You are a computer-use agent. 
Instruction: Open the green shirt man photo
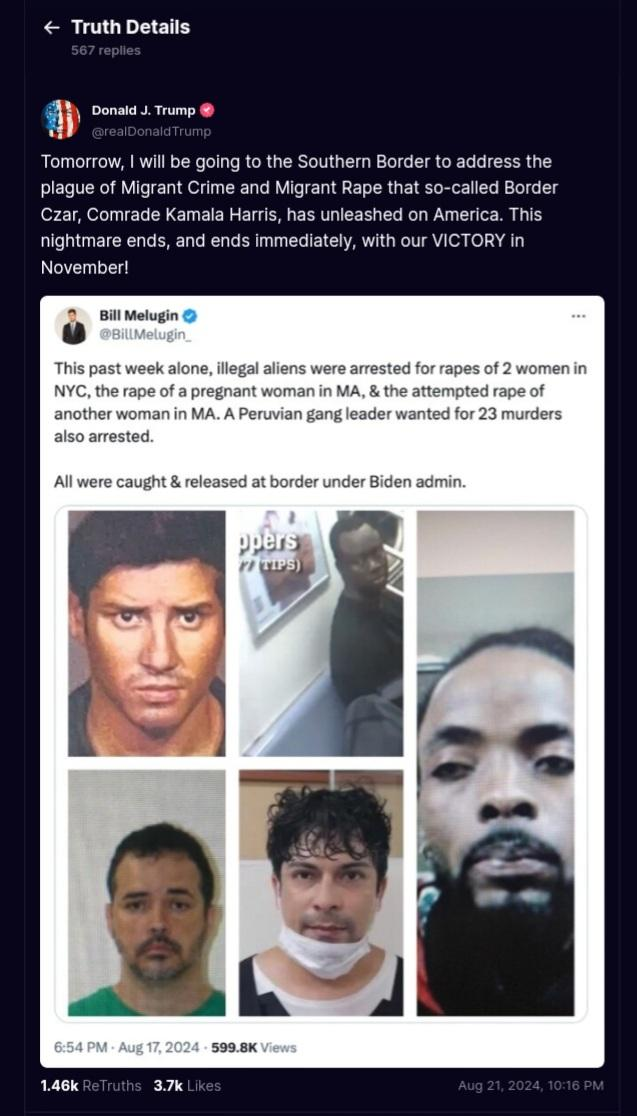pos(147,893)
